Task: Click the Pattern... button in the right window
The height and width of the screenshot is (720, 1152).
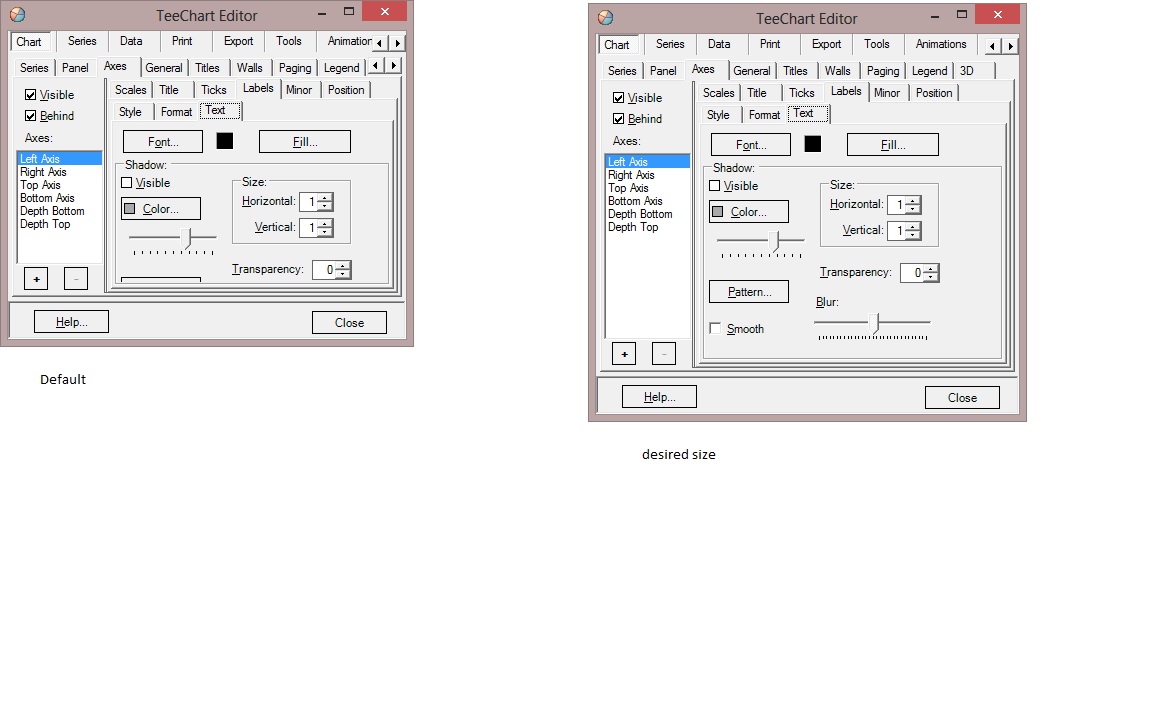Action: click(749, 292)
